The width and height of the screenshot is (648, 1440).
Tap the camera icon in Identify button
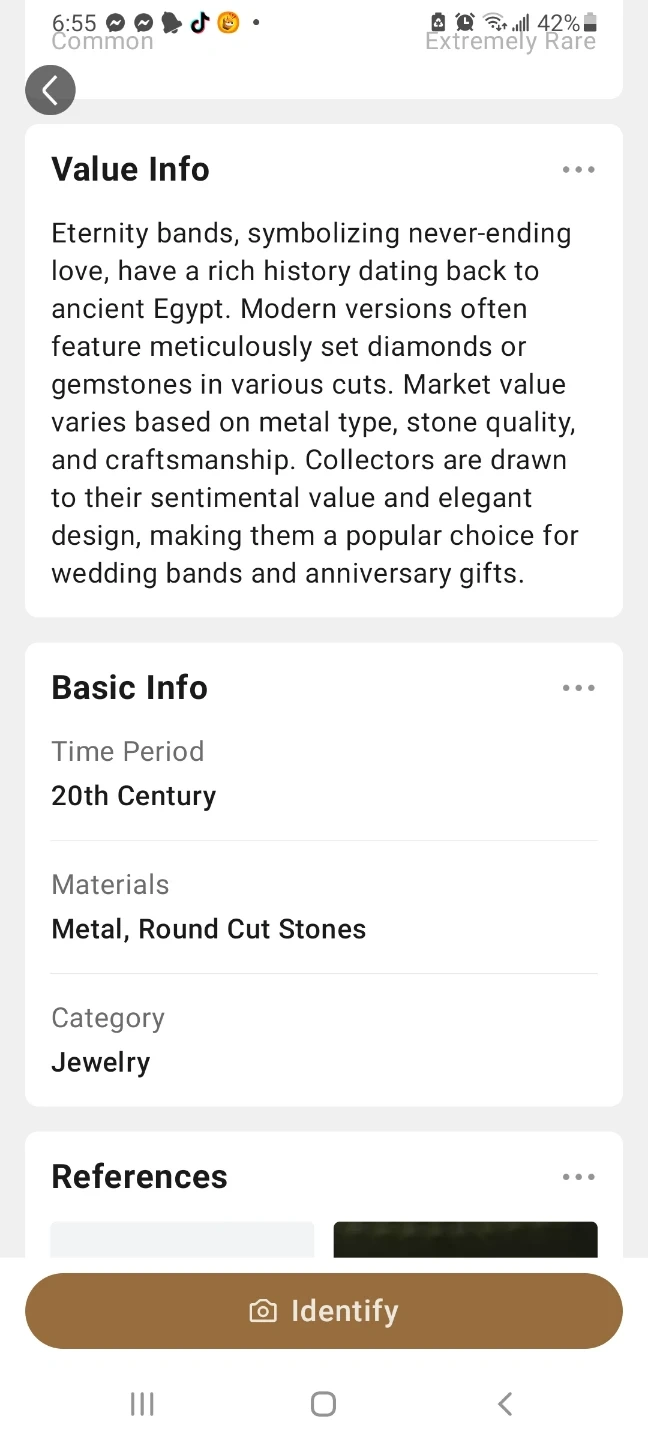pos(263,1311)
